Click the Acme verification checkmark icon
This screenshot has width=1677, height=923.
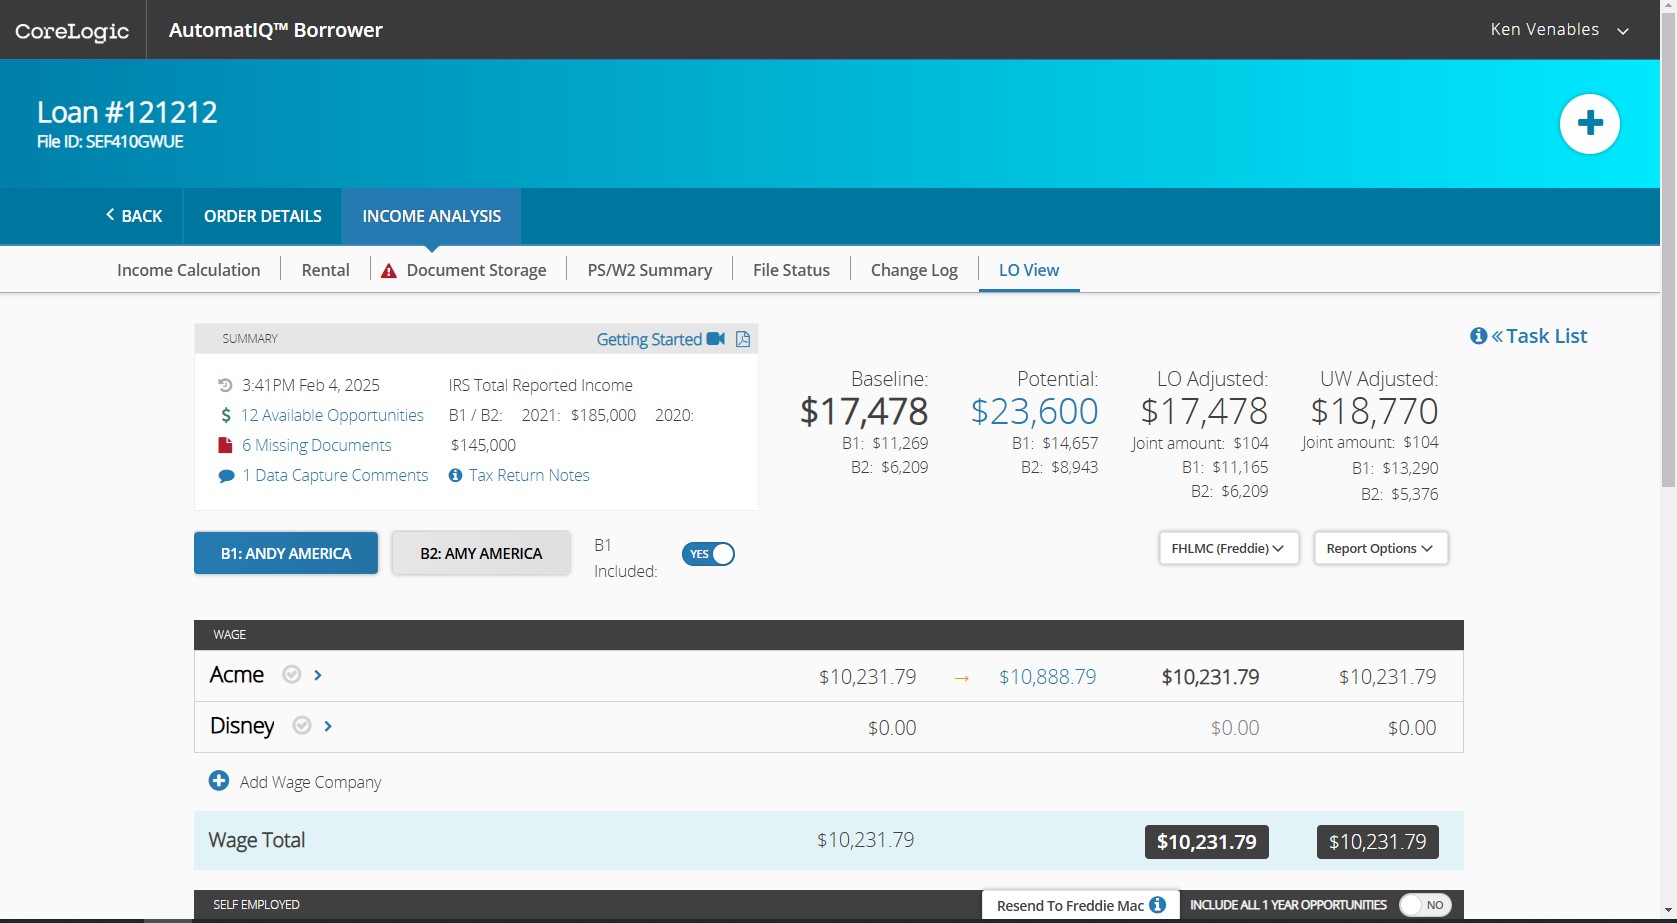[x=291, y=674]
